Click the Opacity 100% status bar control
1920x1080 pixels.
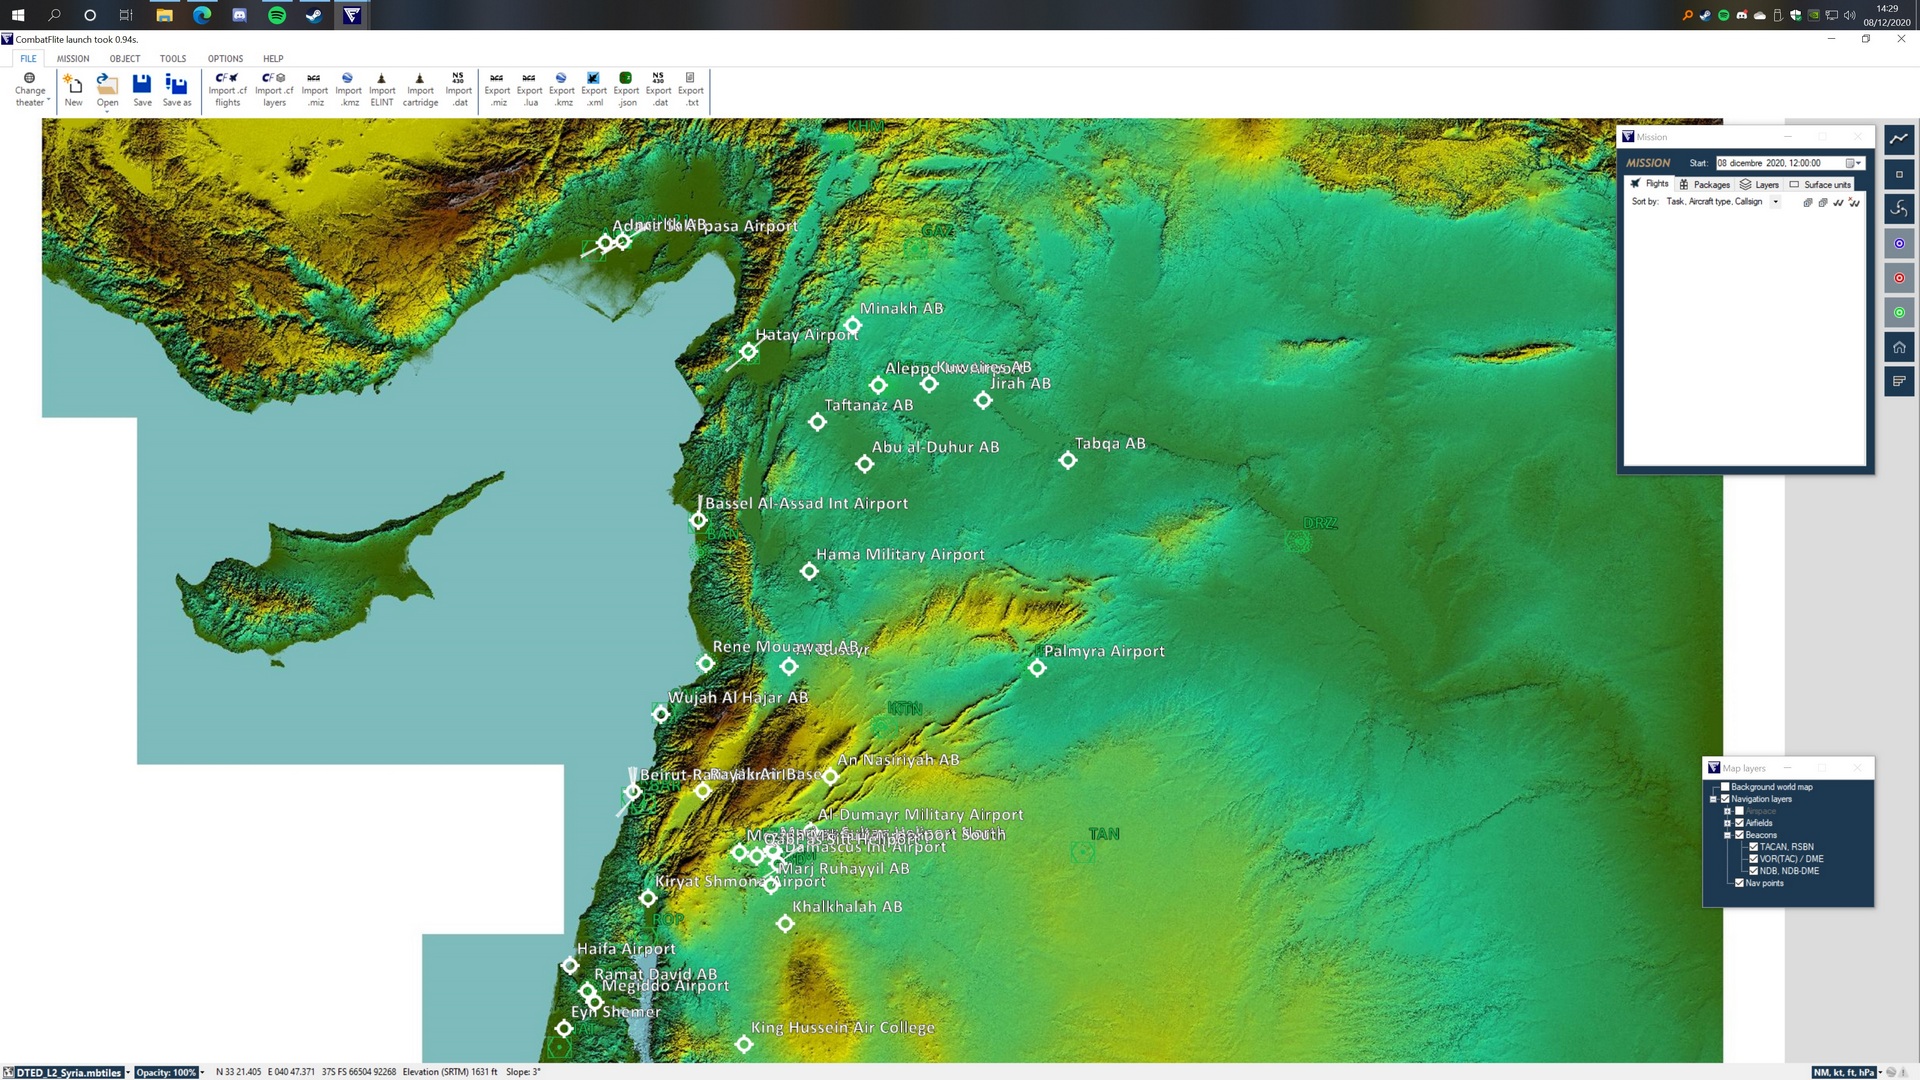click(x=168, y=1072)
